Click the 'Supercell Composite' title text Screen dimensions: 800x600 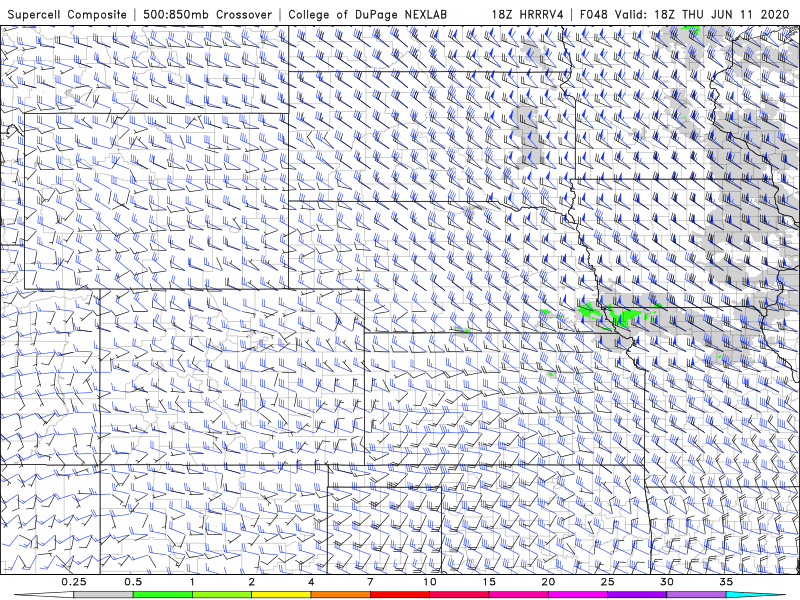[x=67, y=14]
